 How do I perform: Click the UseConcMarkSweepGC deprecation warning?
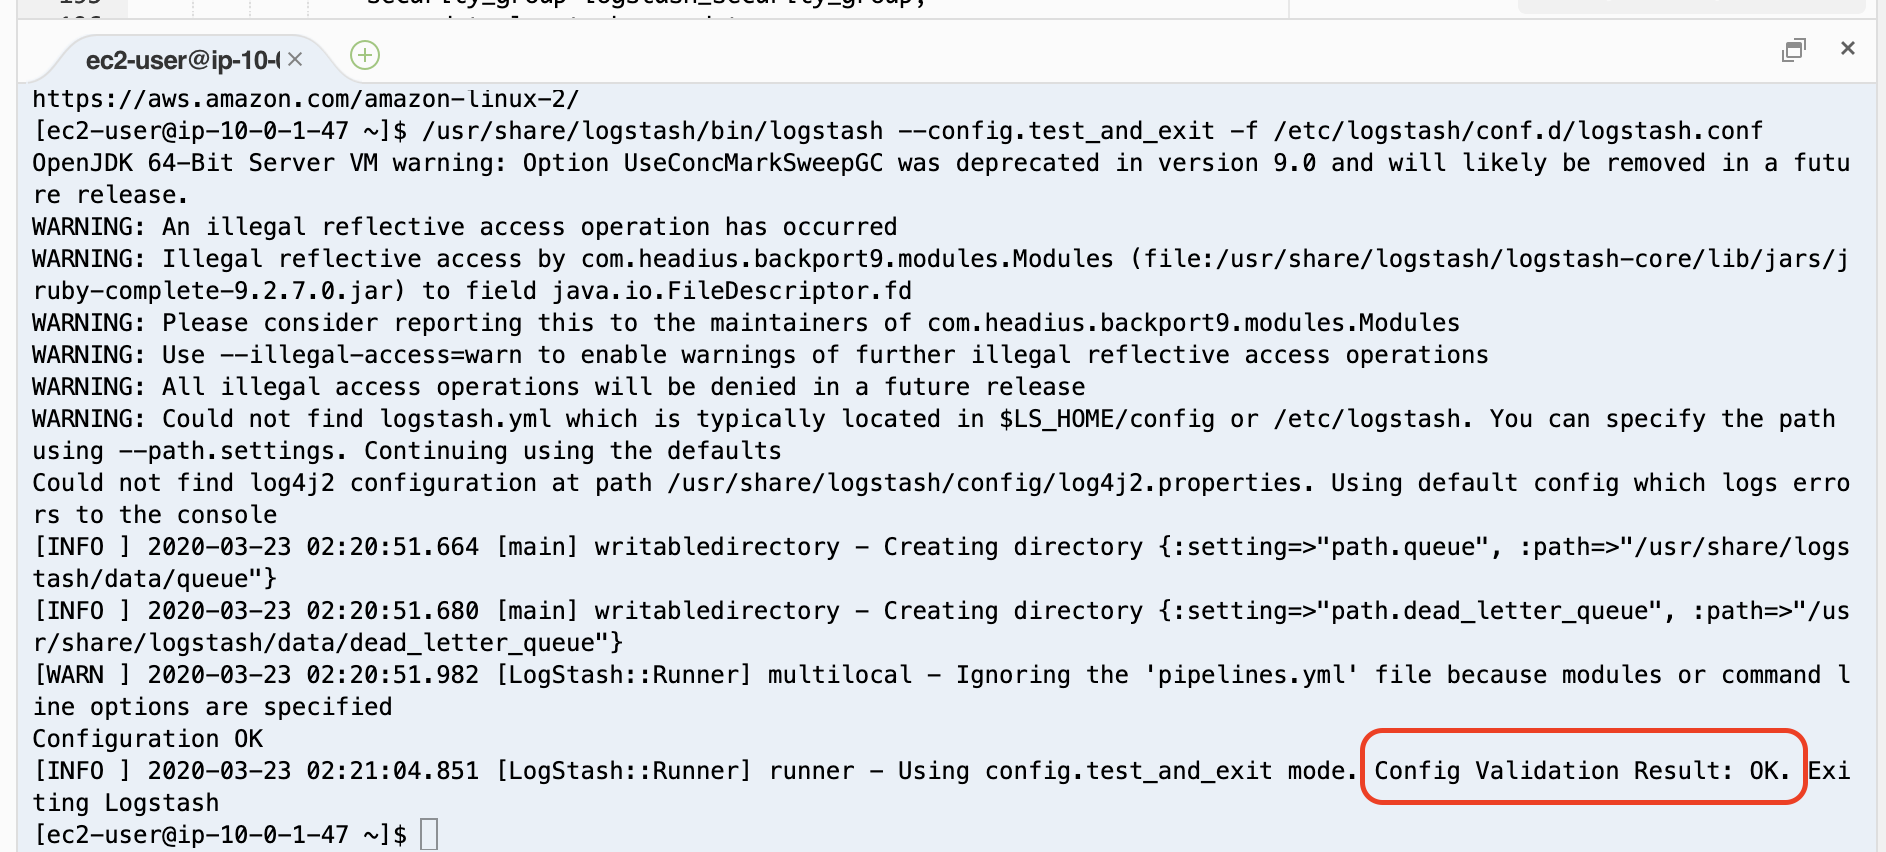click(x=941, y=179)
